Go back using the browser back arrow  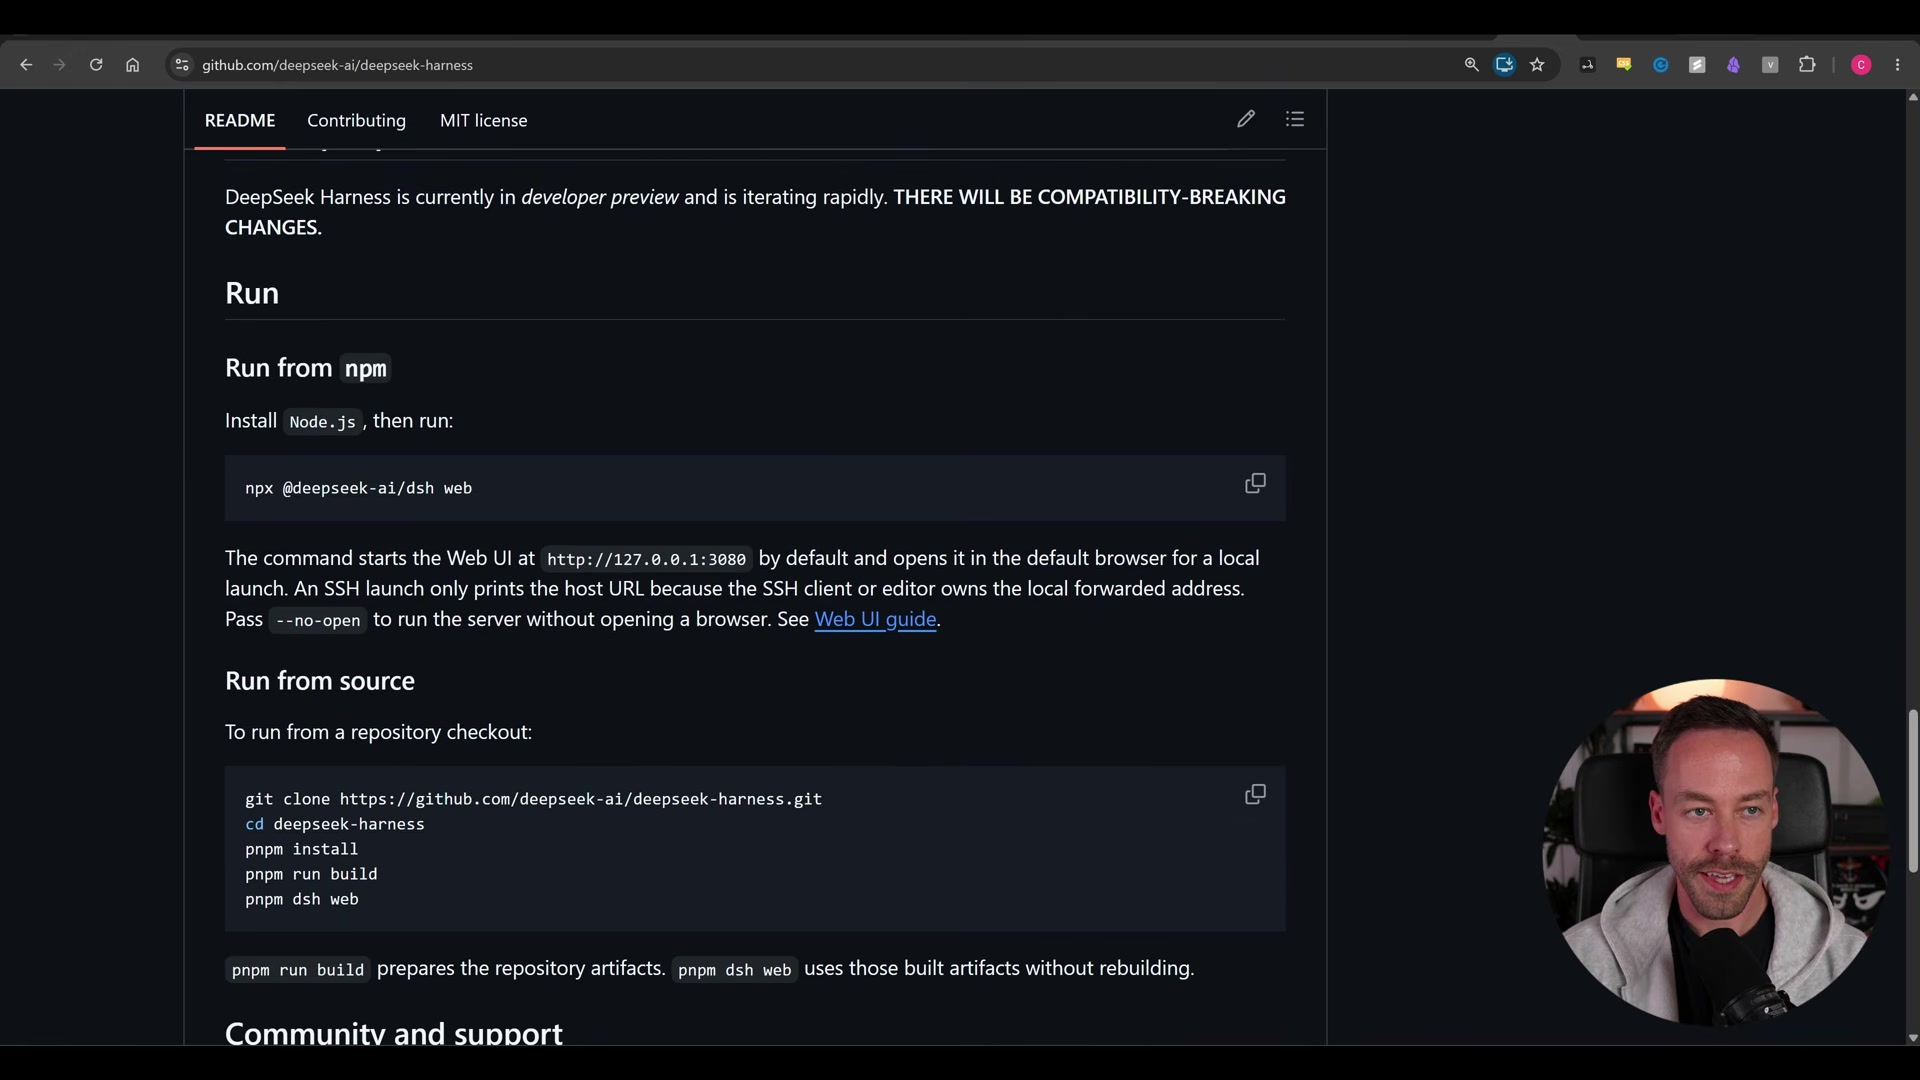(x=26, y=65)
